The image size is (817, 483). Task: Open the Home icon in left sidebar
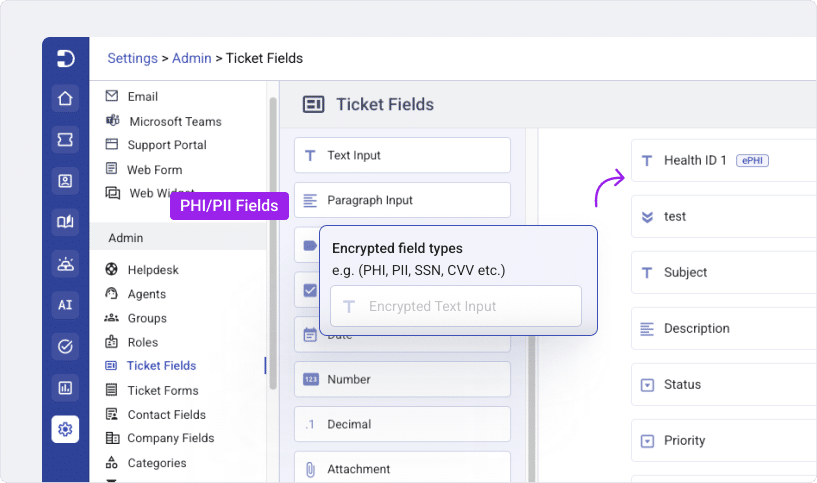65,98
